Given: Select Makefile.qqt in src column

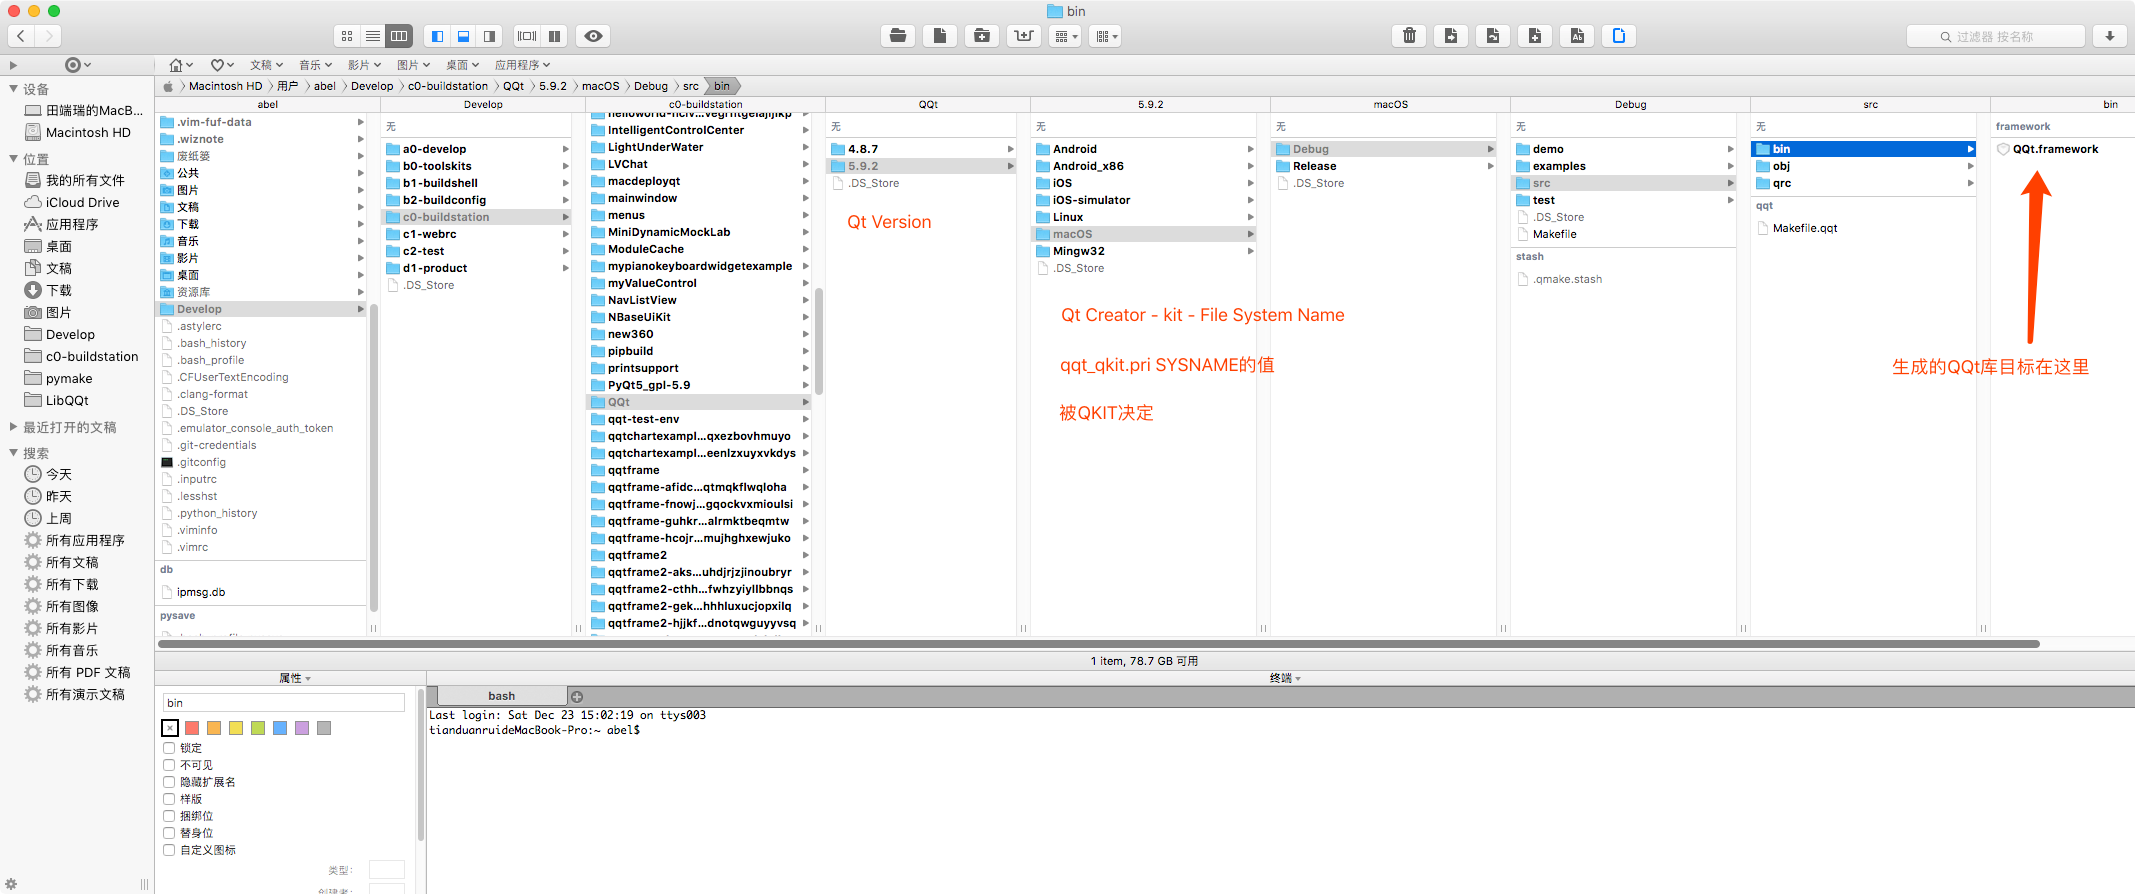Looking at the screenshot, I should 1805,228.
